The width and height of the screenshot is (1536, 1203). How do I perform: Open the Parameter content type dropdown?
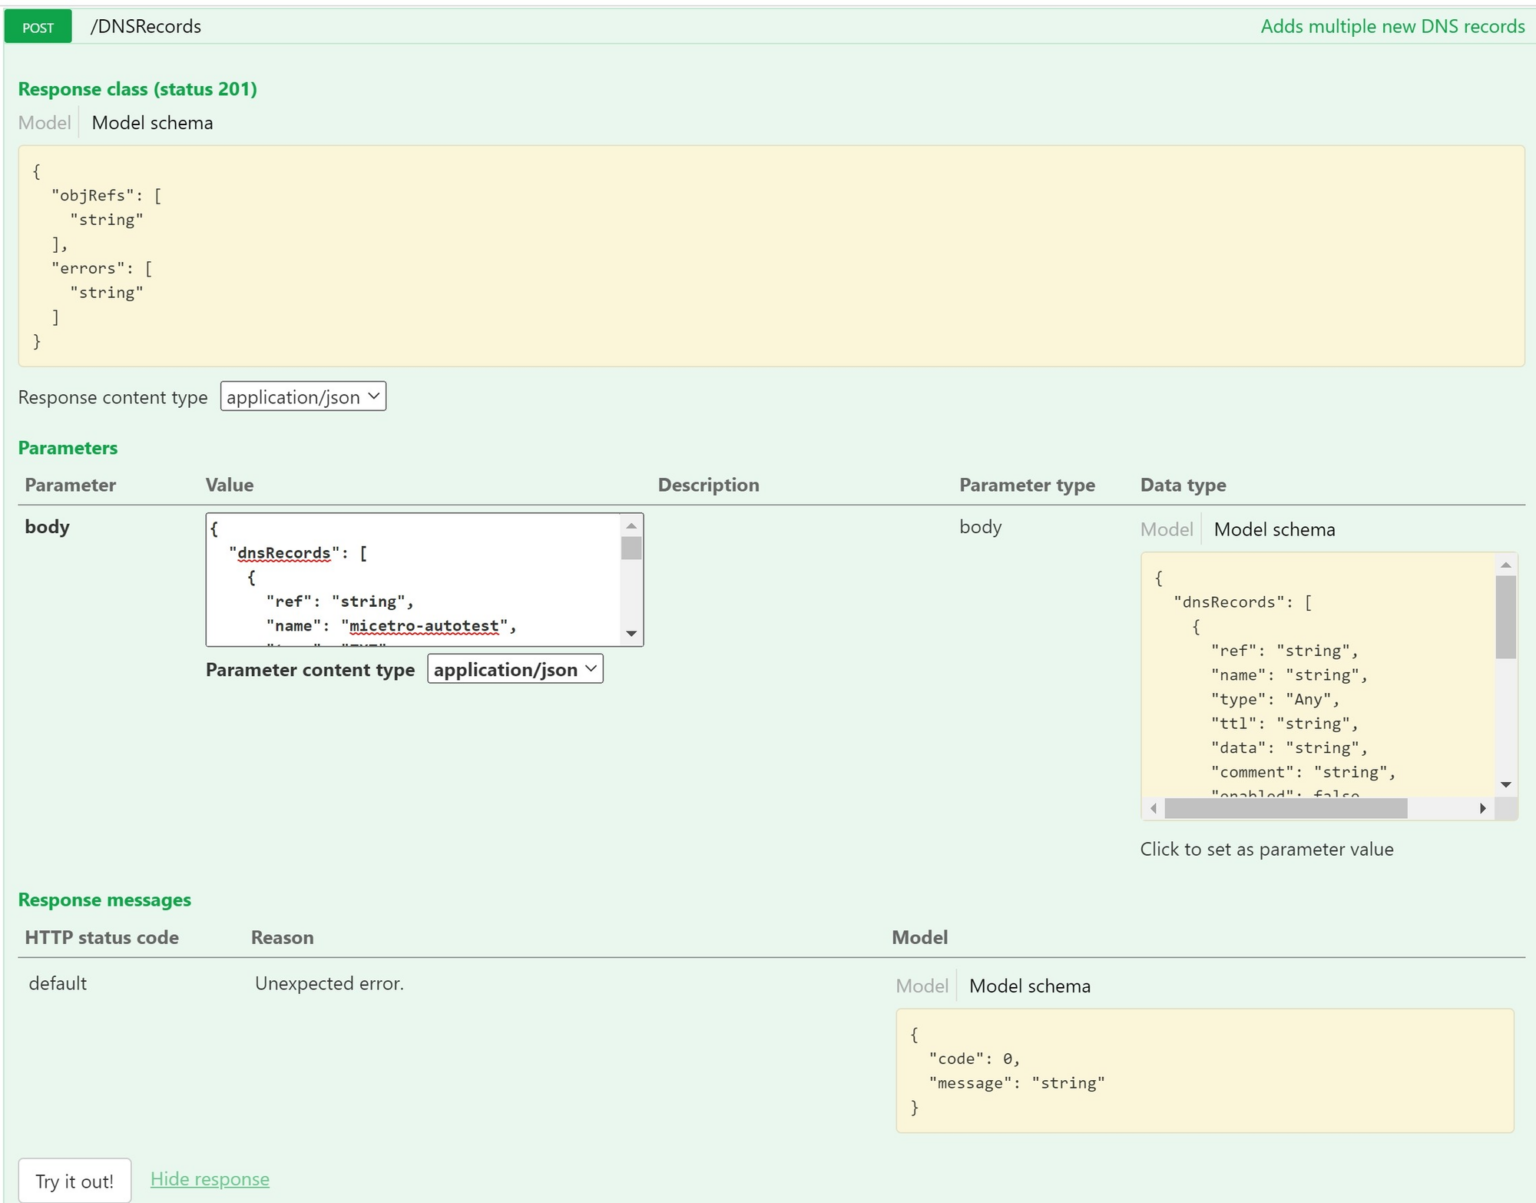click(514, 669)
